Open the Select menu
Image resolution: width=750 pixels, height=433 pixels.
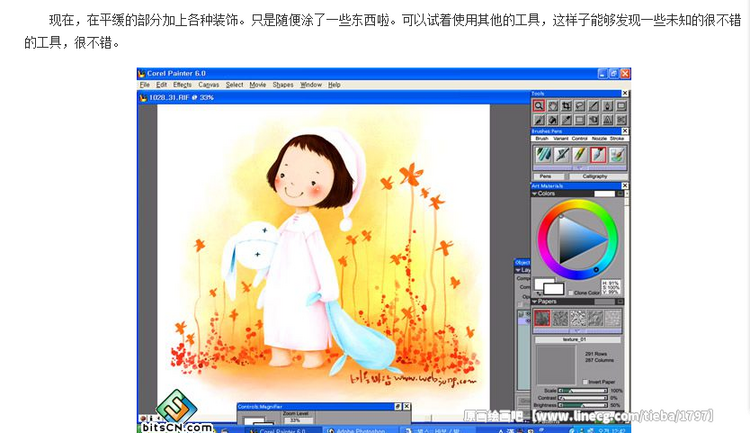pos(234,85)
